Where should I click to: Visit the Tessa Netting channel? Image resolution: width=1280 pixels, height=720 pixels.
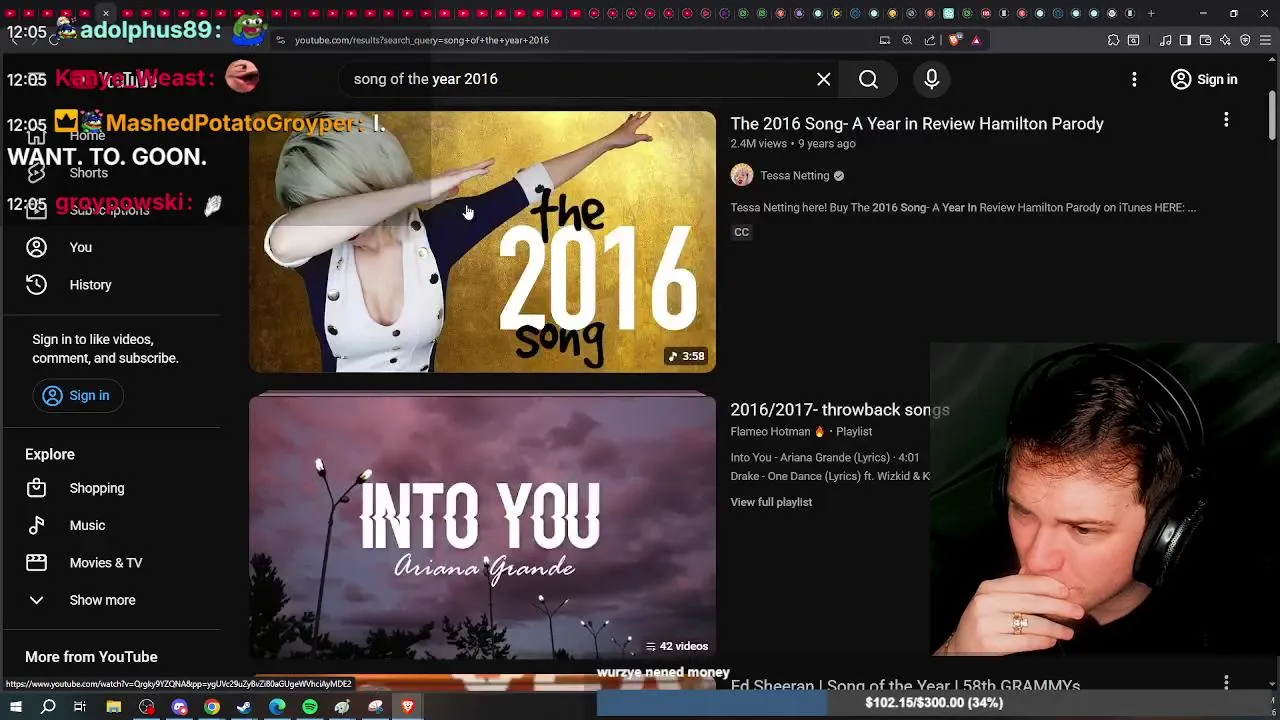(x=795, y=176)
